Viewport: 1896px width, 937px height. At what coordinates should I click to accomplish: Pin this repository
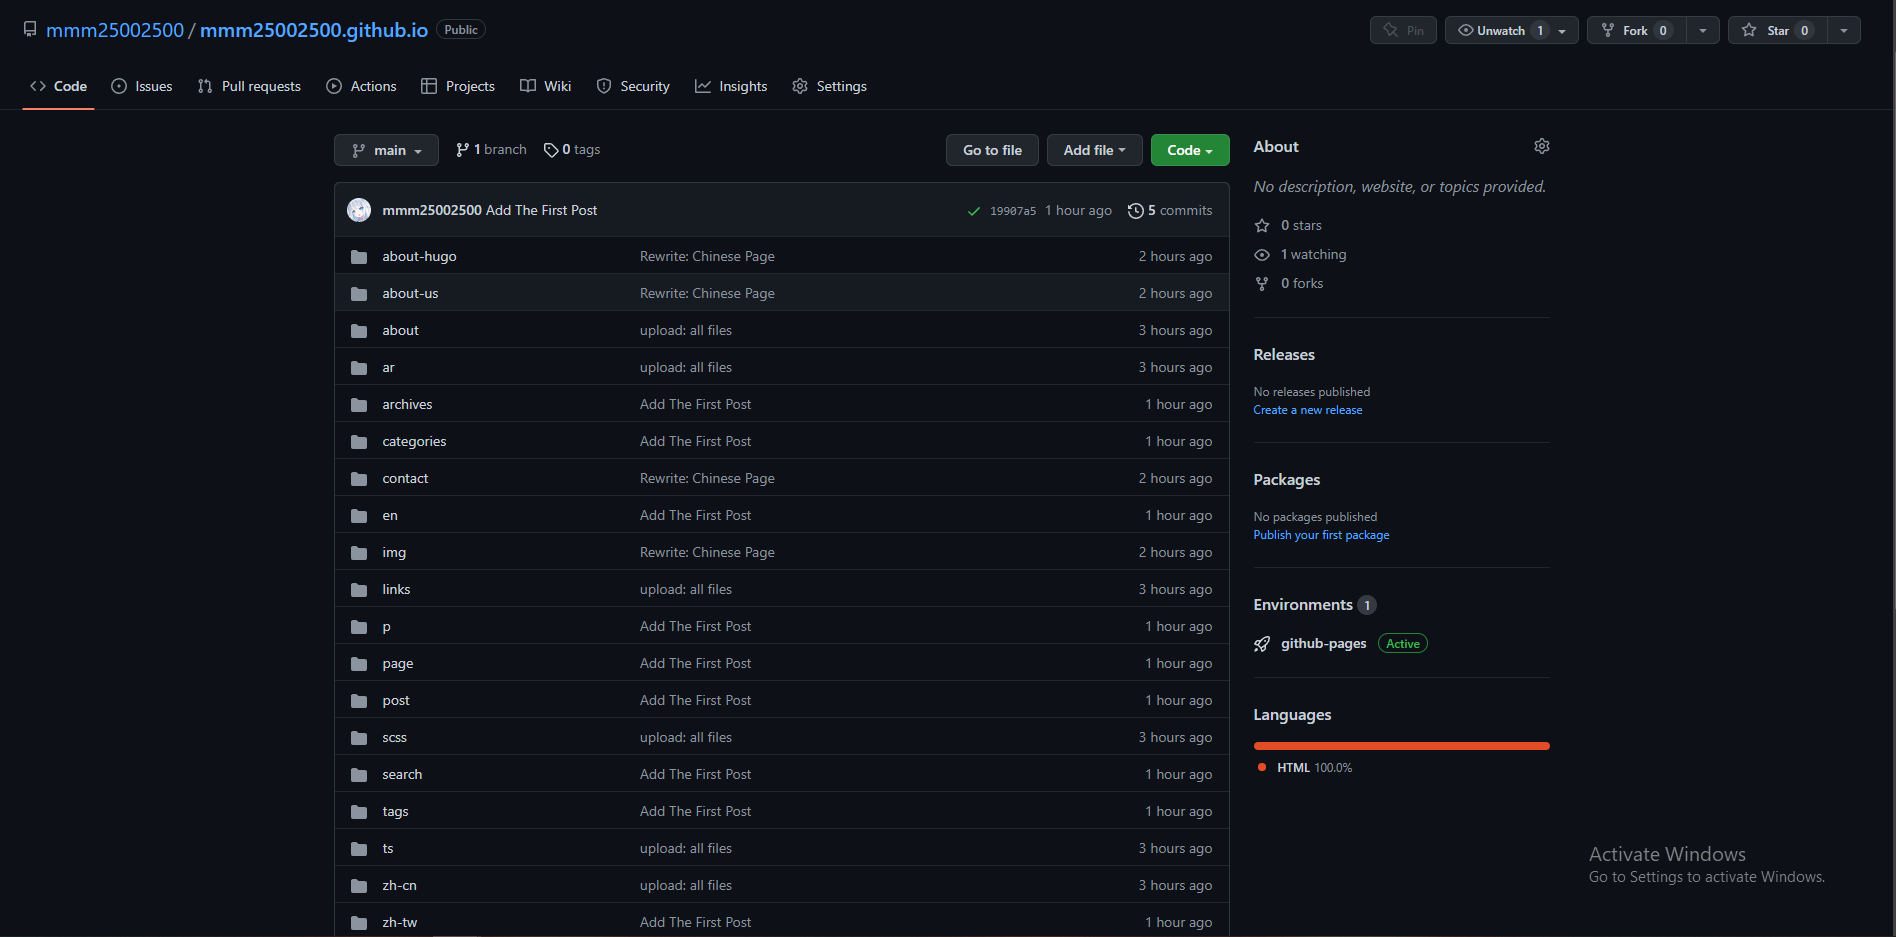point(1403,30)
